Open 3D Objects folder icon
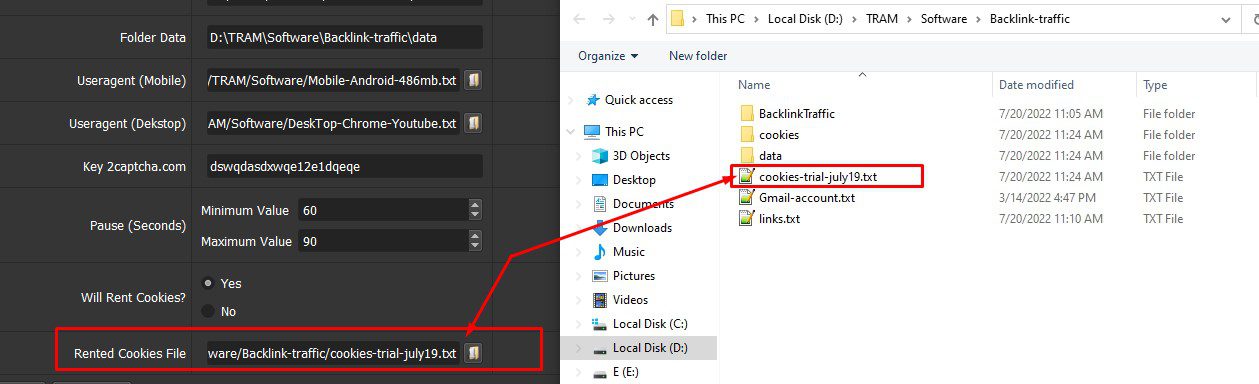 tap(600, 156)
